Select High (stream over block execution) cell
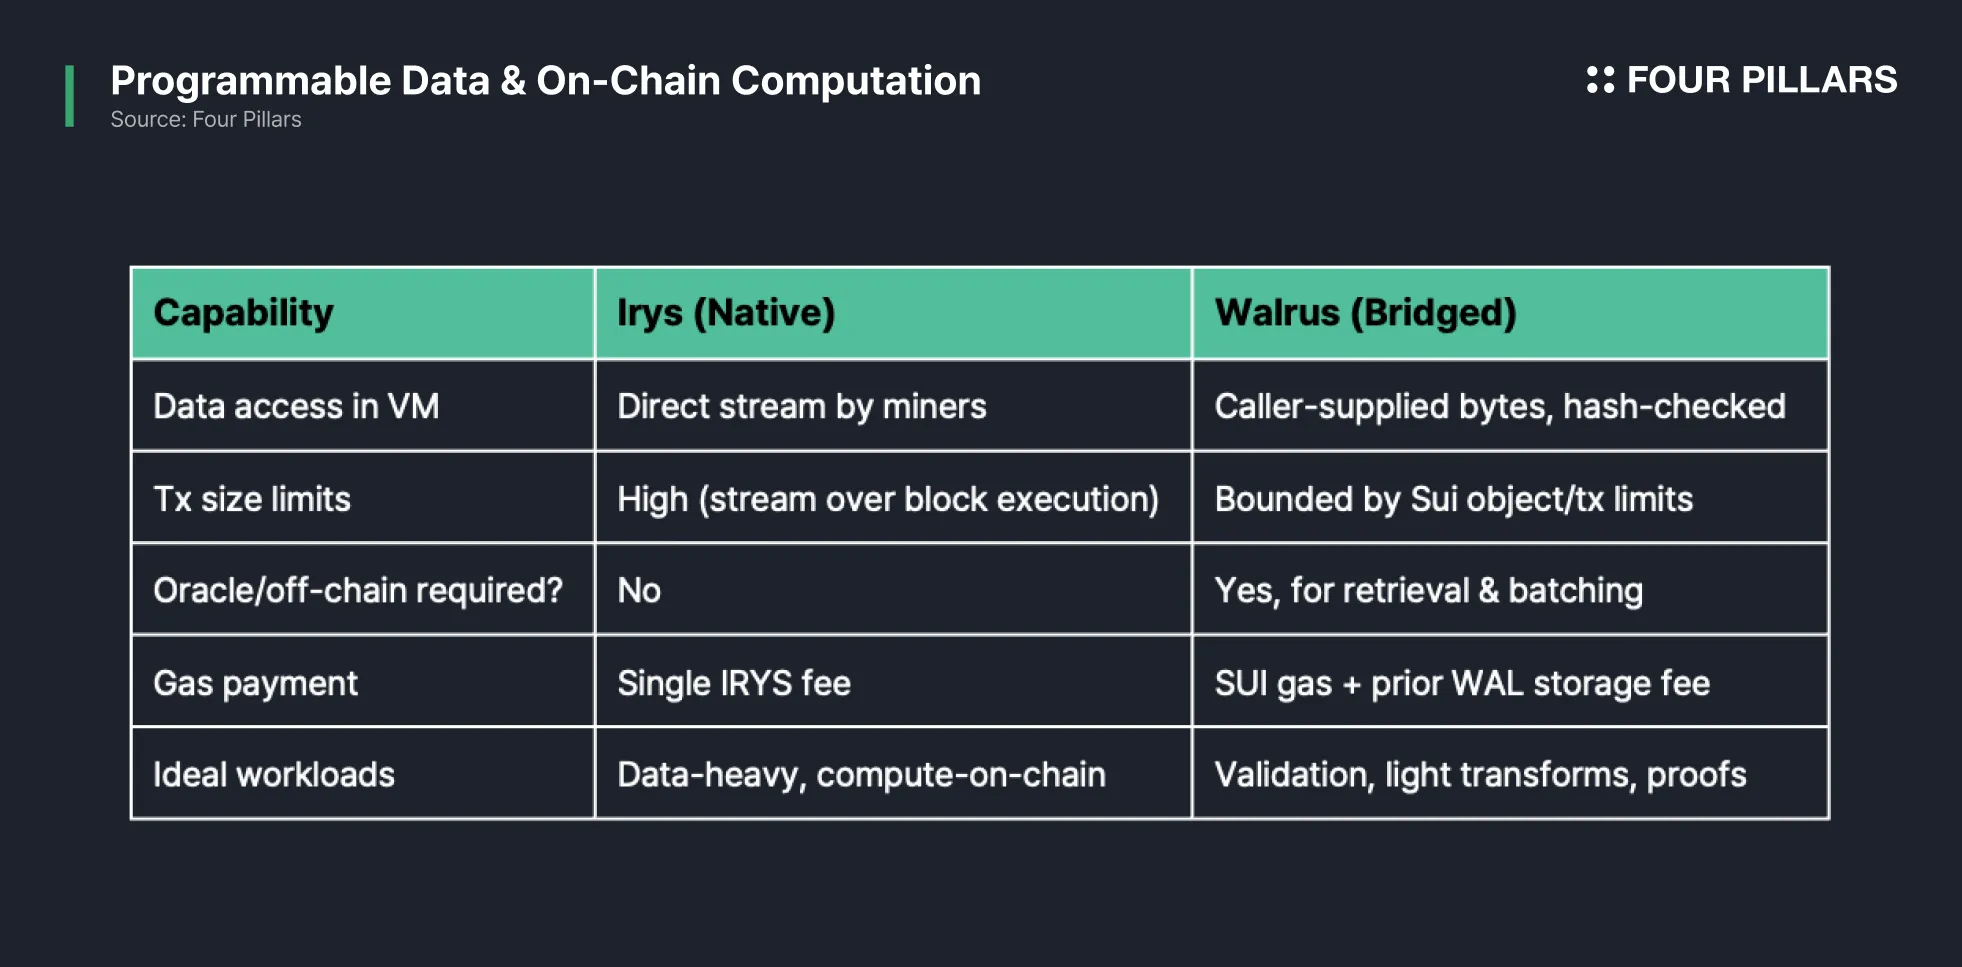The width and height of the screenshot is (1962, 967). pyautogui.click(x=893, y=498)
